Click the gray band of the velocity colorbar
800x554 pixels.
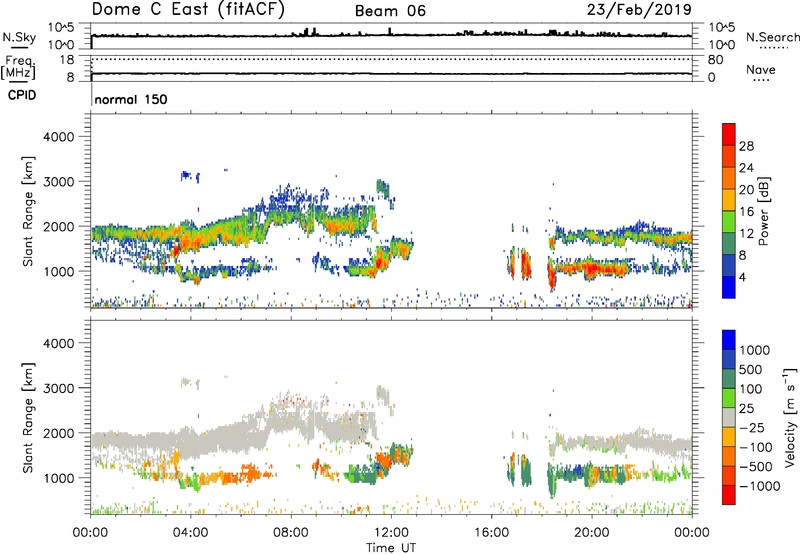[729, 417]
